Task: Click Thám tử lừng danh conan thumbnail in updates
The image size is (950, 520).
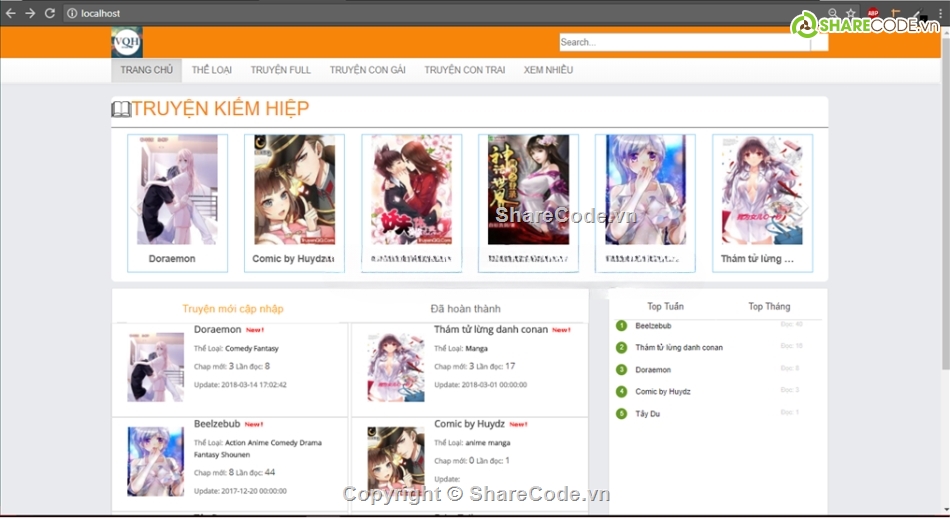Action: click(396, 367)
